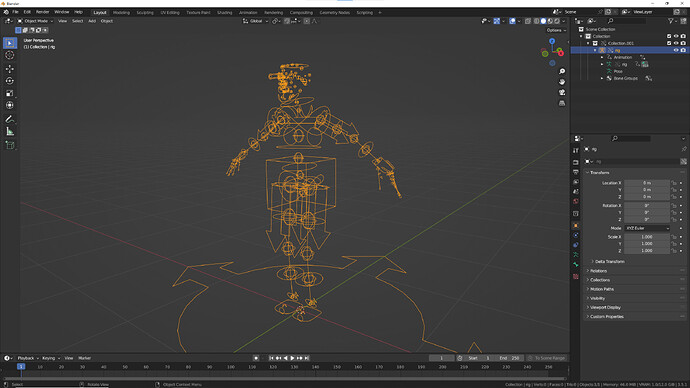The image size is (690, 388).
Task: Select the Add Cube tool
Action: click(x=10, y=145)
